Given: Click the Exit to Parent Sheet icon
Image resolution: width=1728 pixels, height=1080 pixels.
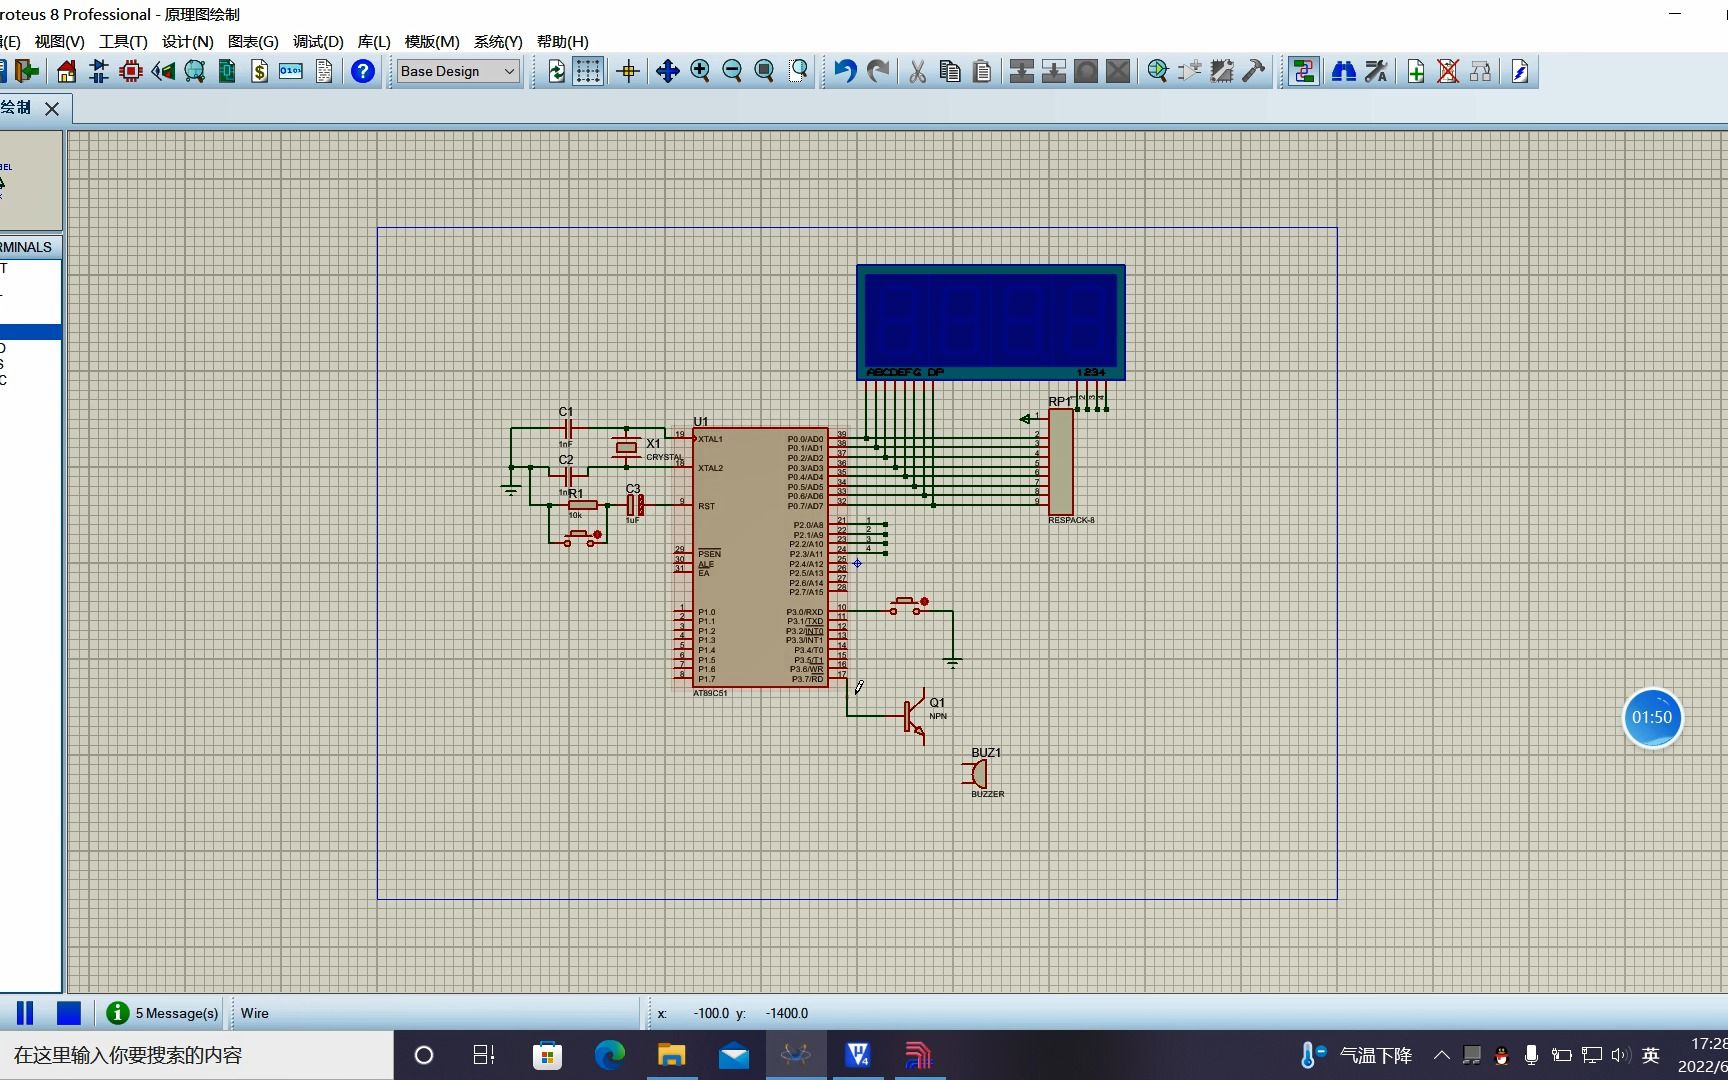Looking at the screenshot, I should (x=1480, y=71).
